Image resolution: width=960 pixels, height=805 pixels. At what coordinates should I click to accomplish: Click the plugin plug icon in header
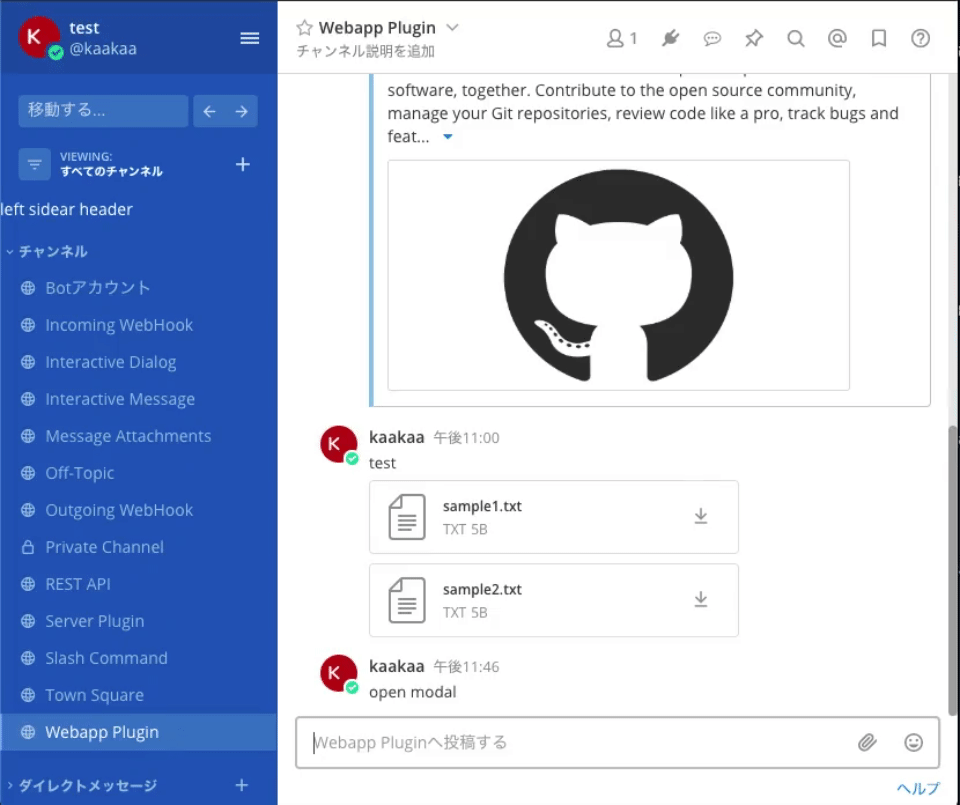670,39
